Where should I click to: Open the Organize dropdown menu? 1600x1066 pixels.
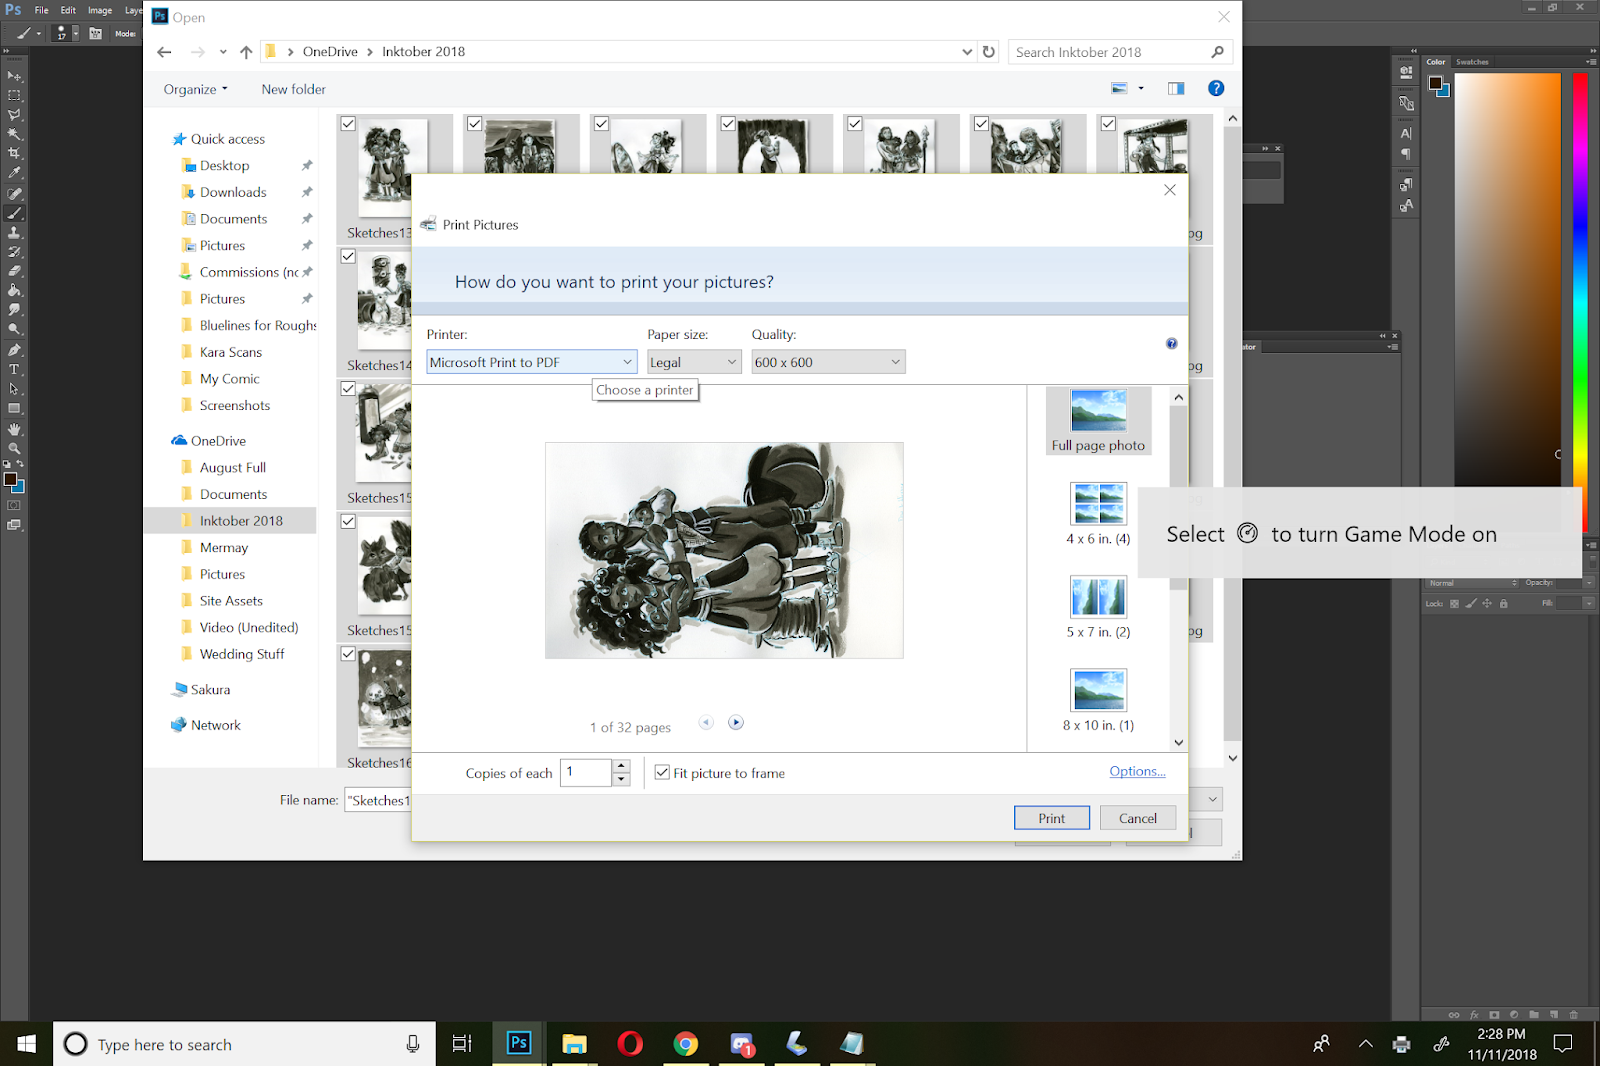click(196, 89)
